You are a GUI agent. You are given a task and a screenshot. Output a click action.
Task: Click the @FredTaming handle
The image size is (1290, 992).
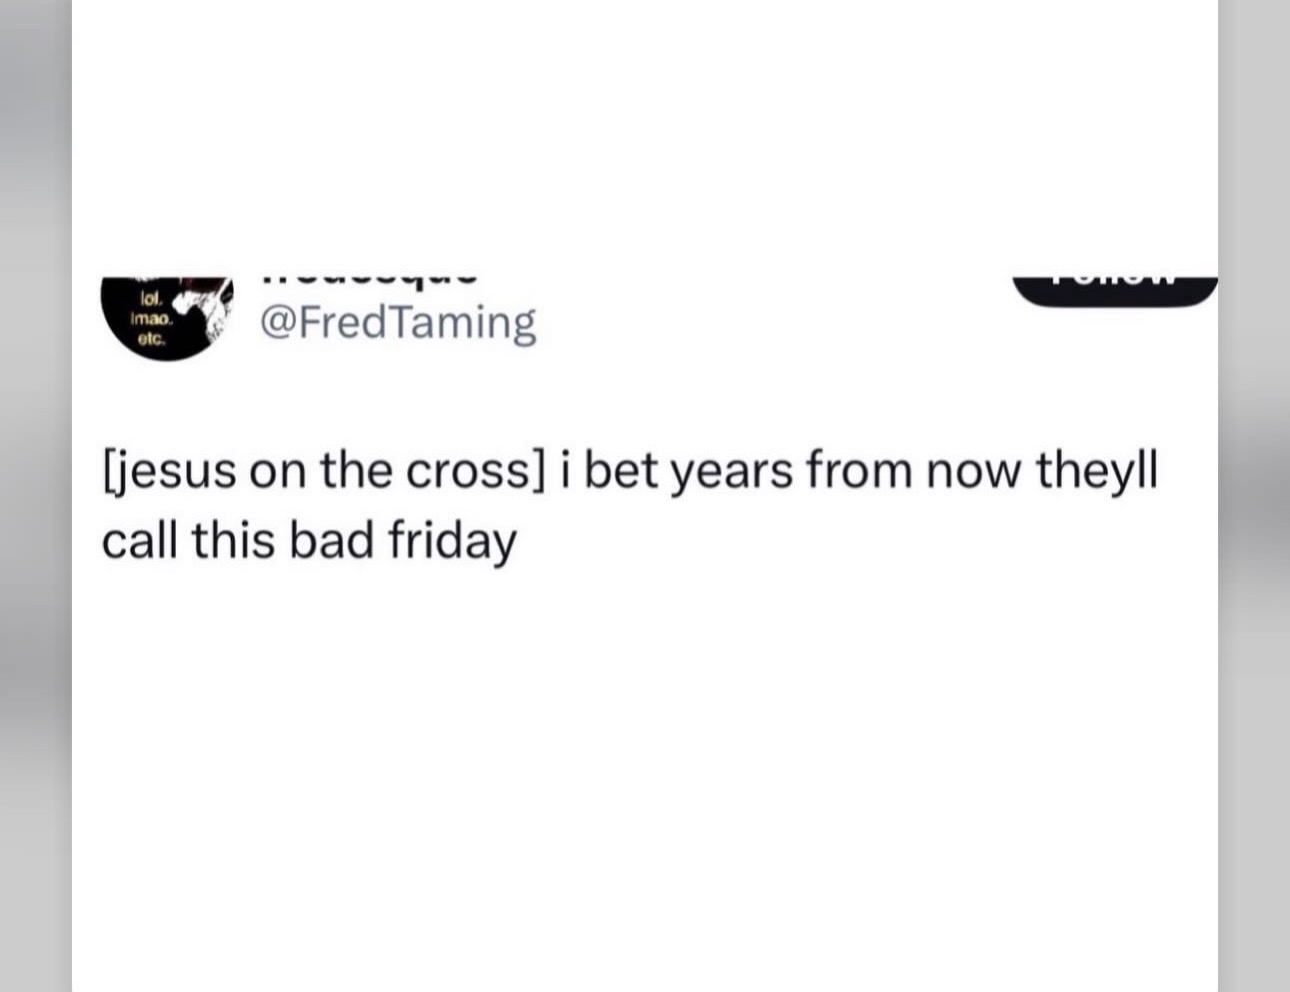(397, 322)
